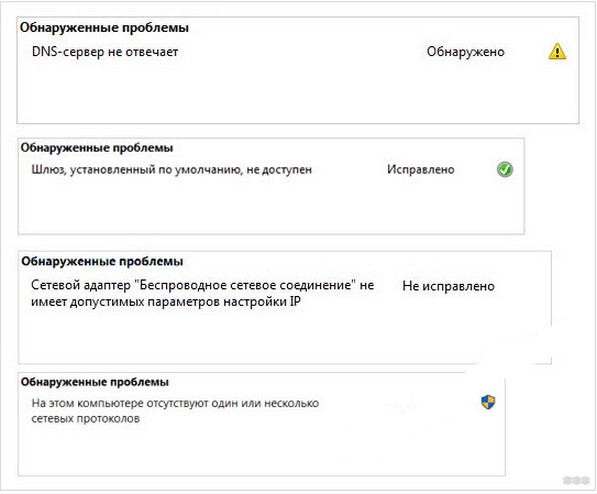Select 'DNS-сервер не отвечает' problem text

click(x=105, y=52)
